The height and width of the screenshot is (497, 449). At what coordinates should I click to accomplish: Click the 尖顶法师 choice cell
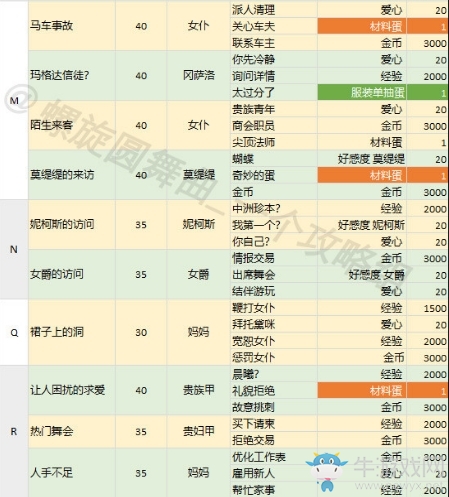[x=274, y=142]
